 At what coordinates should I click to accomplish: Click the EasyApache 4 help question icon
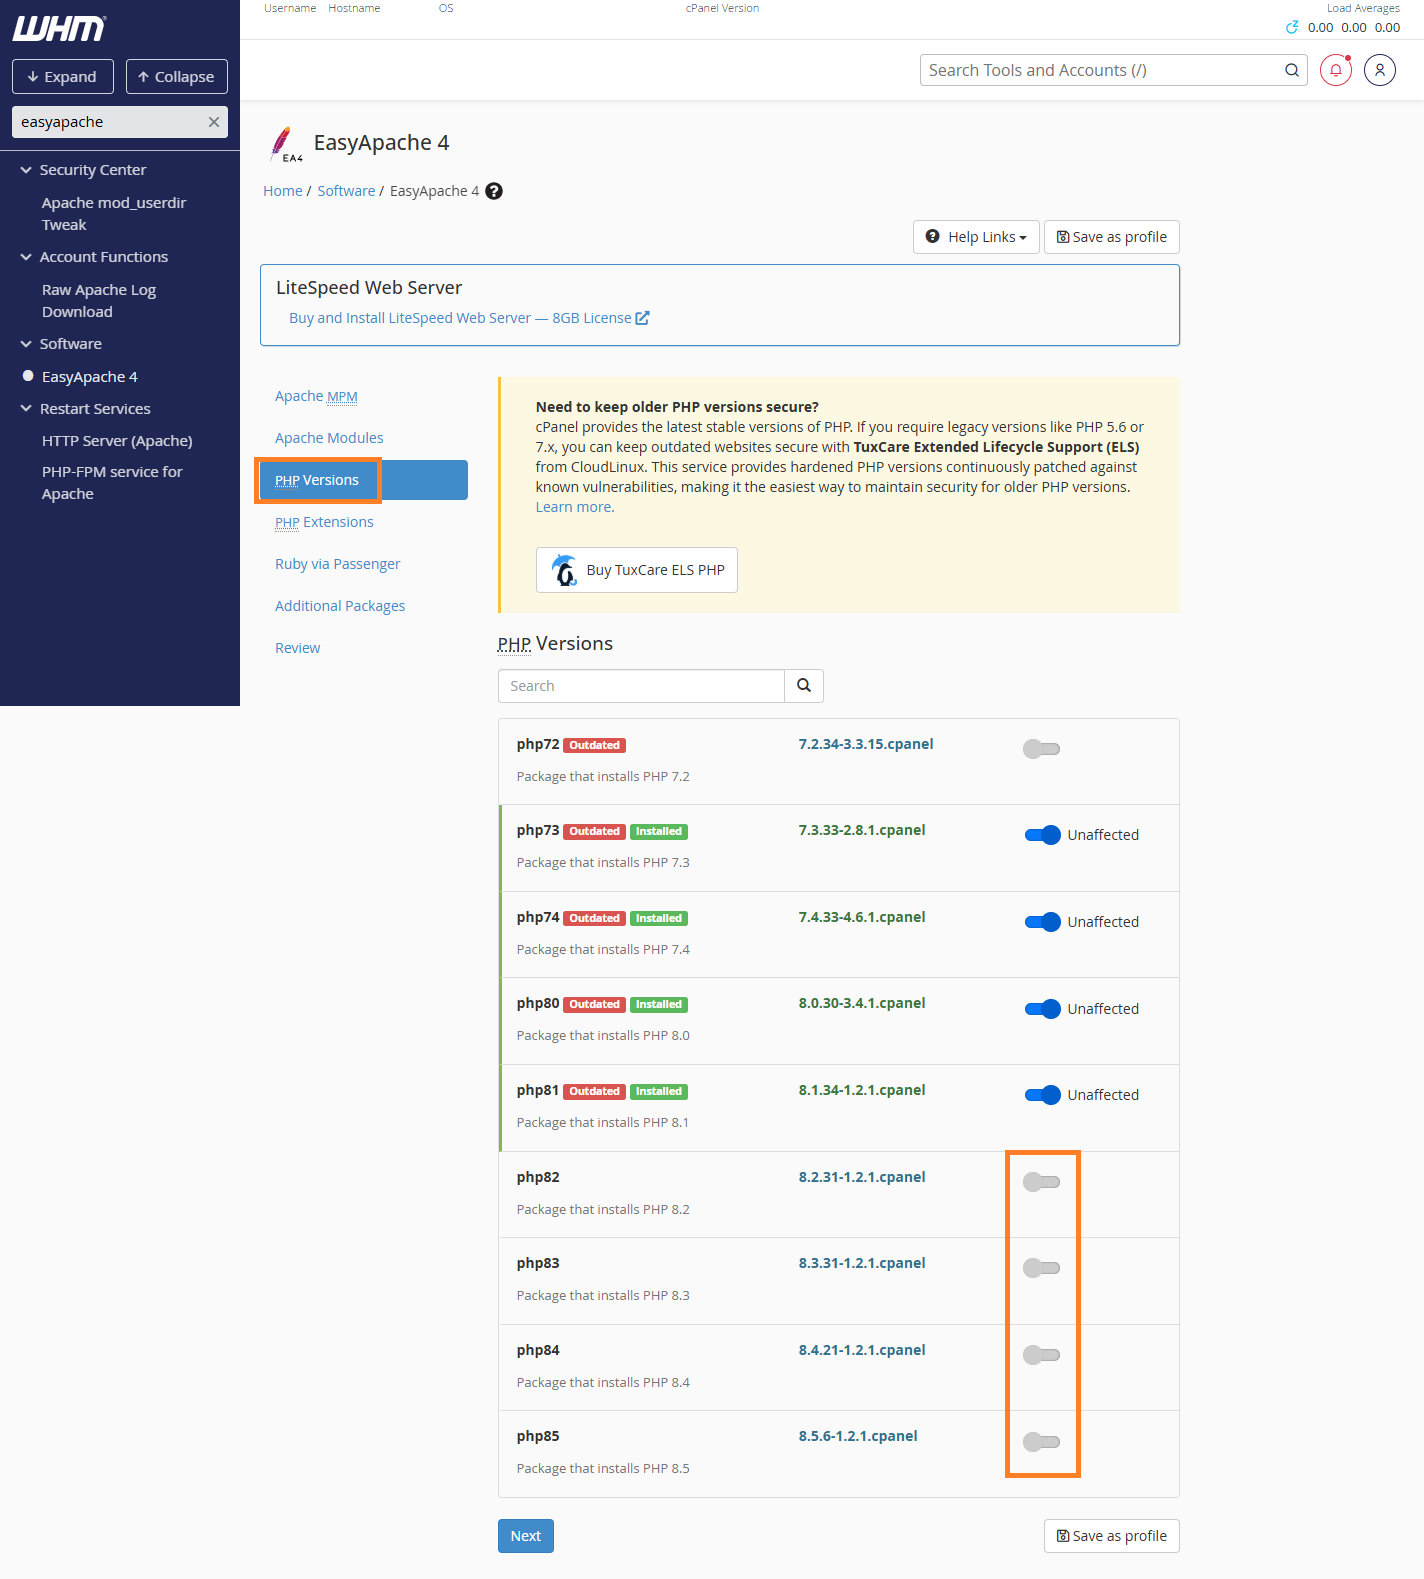click(494, 191)
